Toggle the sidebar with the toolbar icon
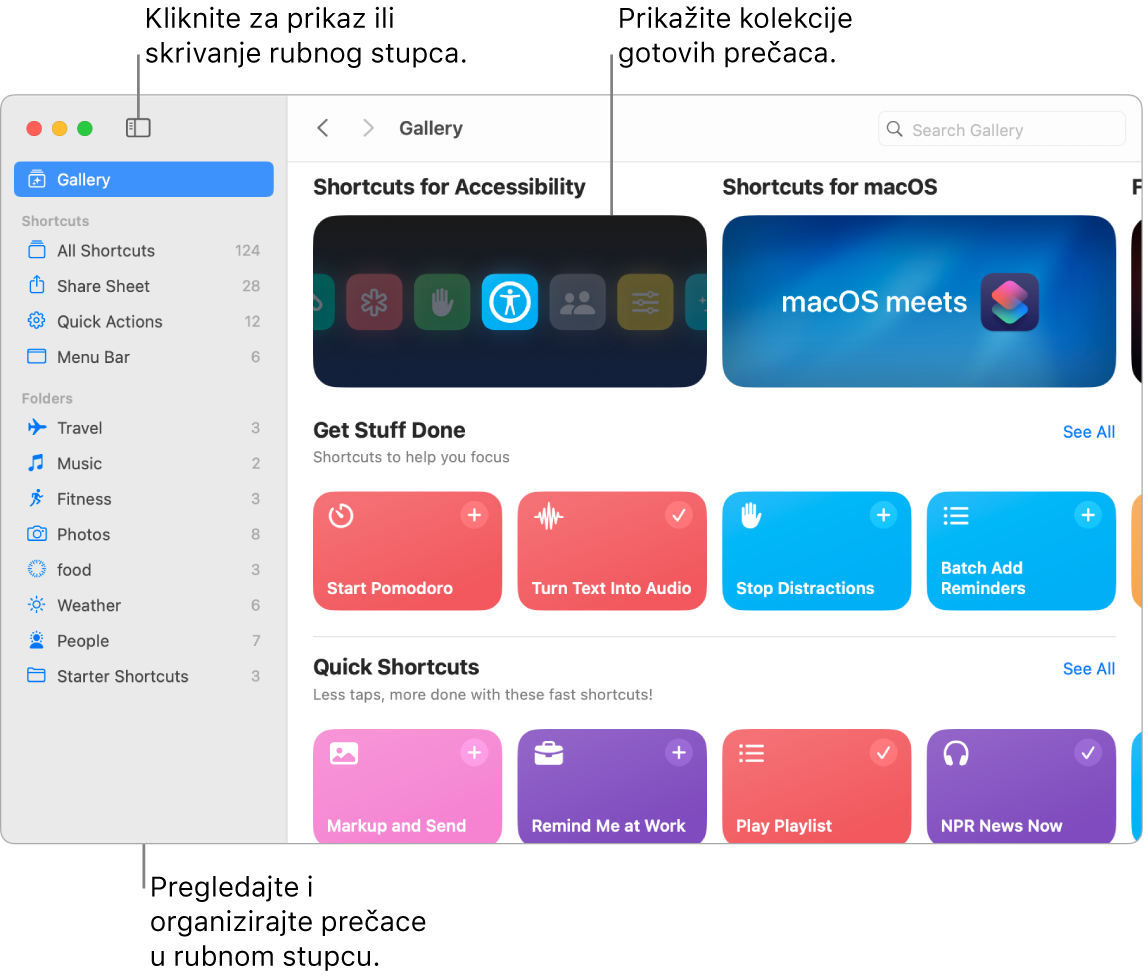Viewport: 1144px width, 979px height. tap(138, 128)
